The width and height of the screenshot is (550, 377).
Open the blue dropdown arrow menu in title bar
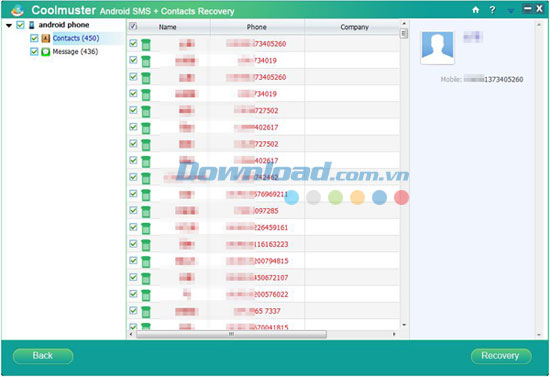click(511, 11)
